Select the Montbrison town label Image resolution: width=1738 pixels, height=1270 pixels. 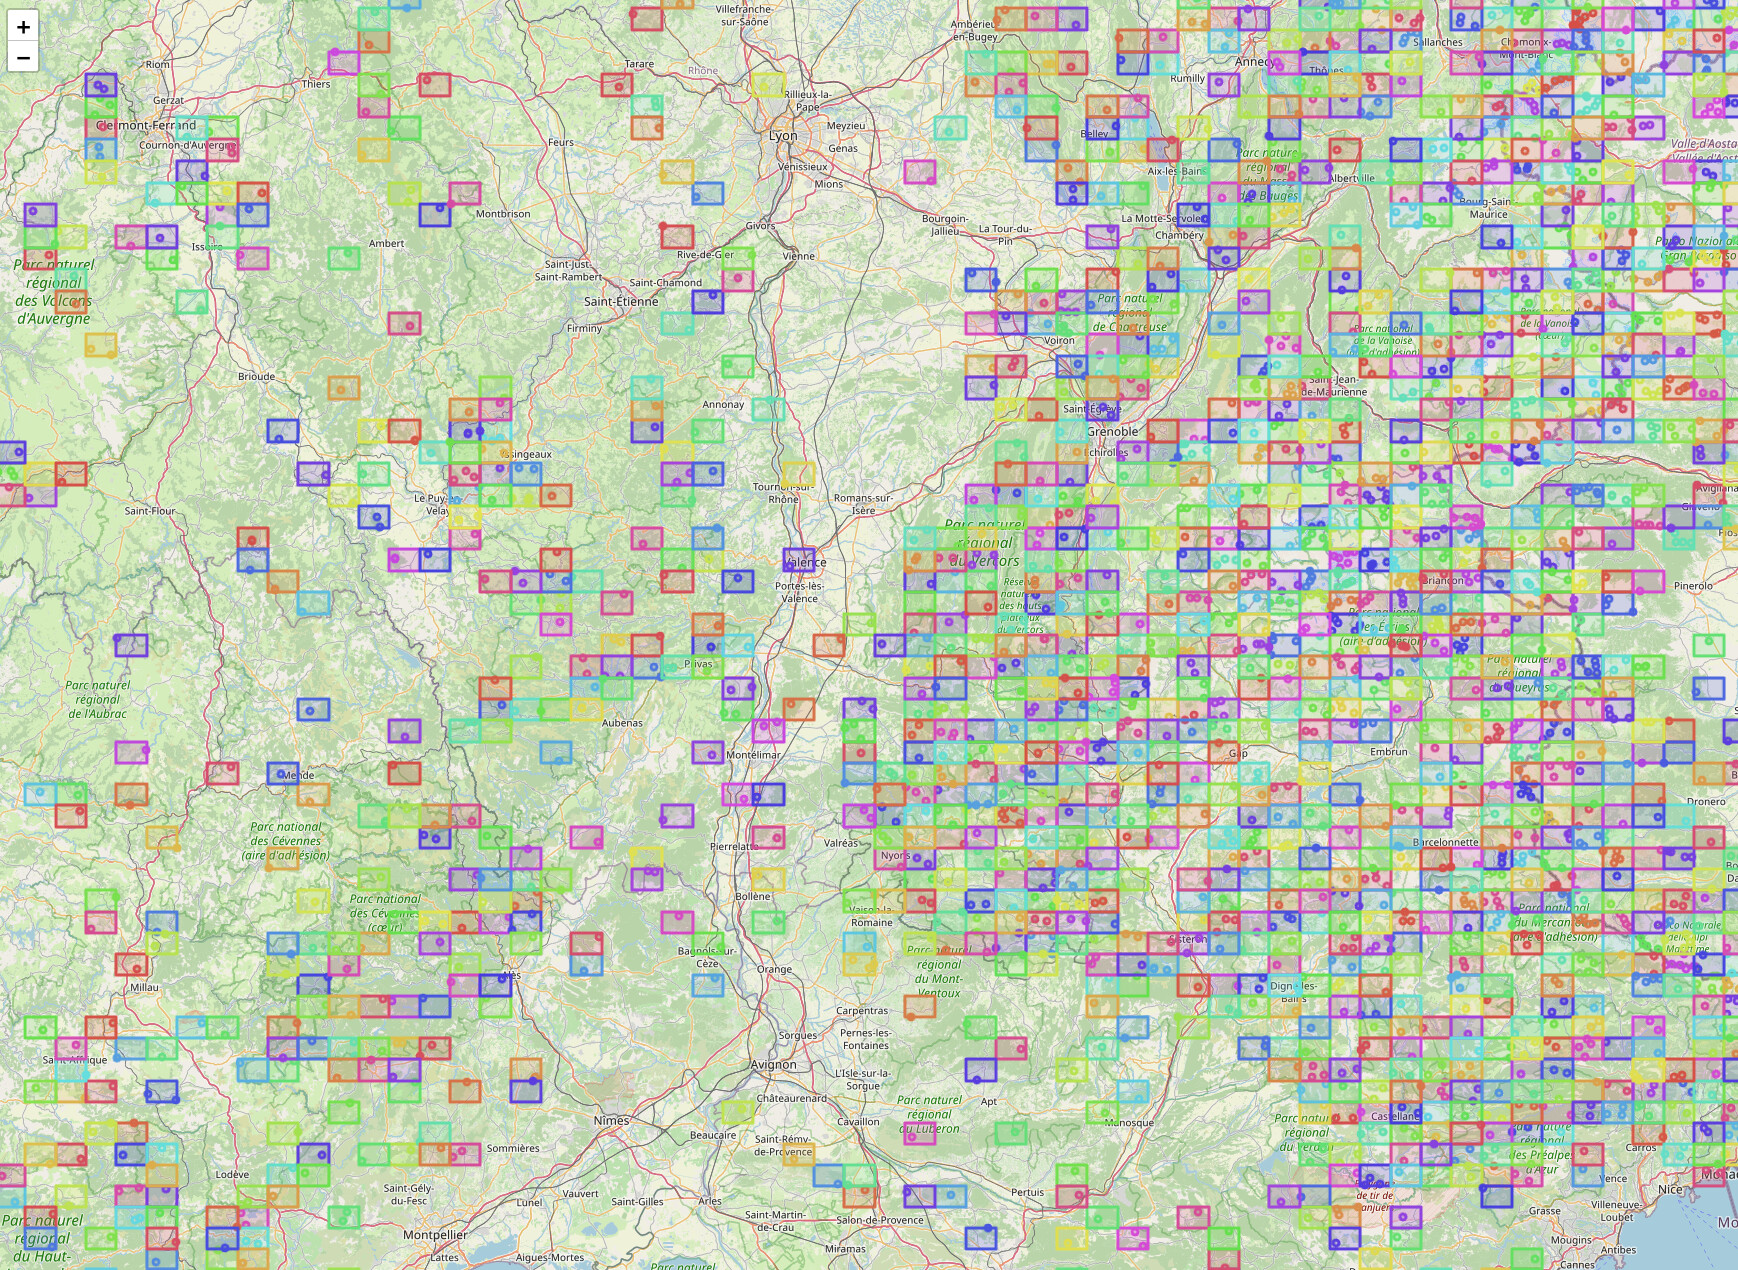pos(503,214)
